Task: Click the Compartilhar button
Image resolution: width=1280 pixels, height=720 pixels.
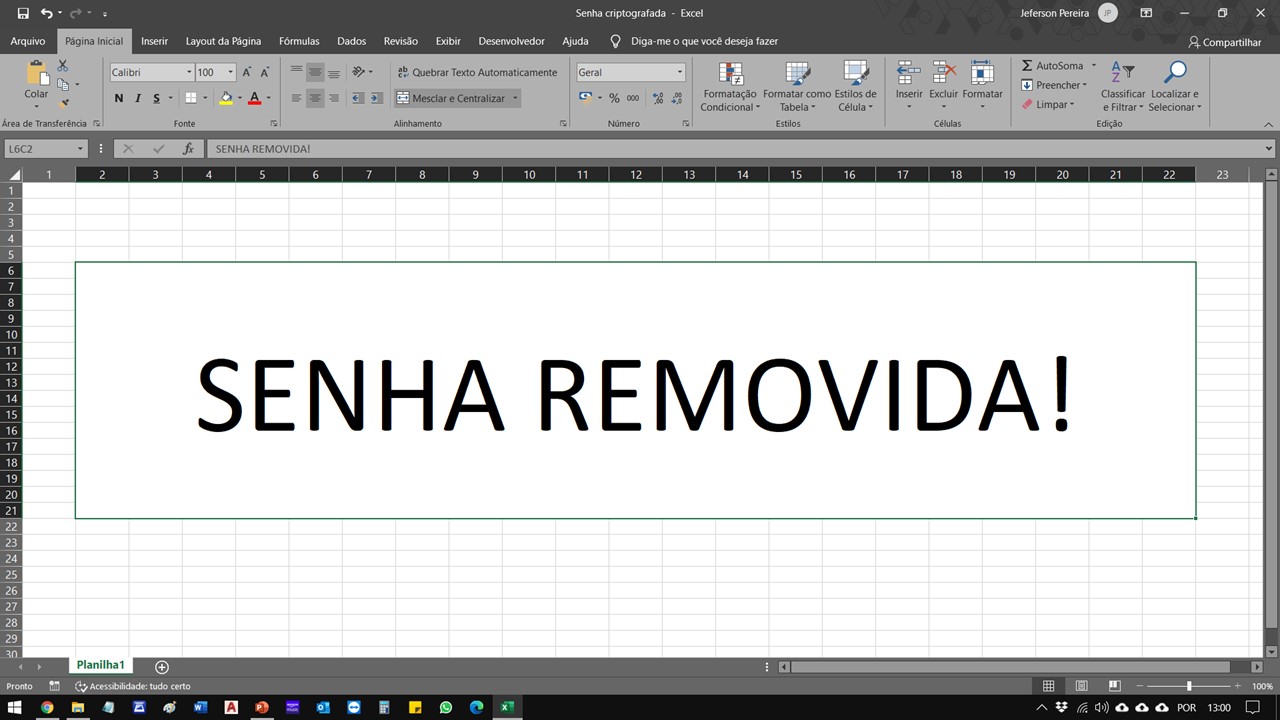Action: (1224, 42)
